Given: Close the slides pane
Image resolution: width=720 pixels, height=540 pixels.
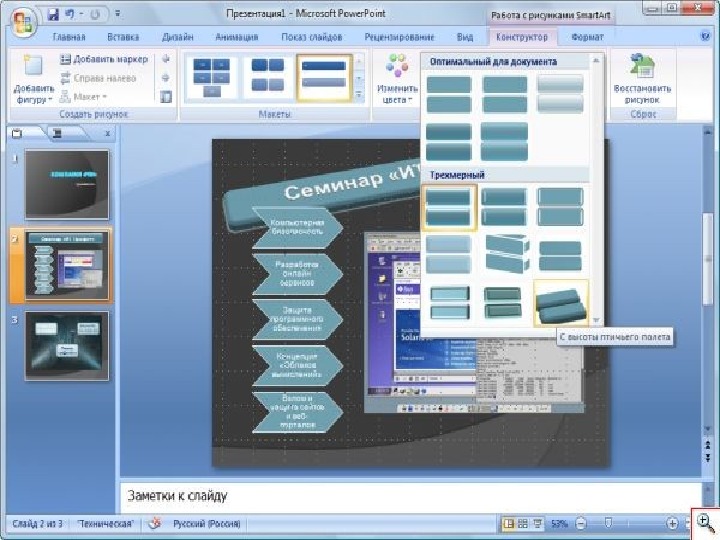Looking at the screenshot, I should tap(107, 134).
